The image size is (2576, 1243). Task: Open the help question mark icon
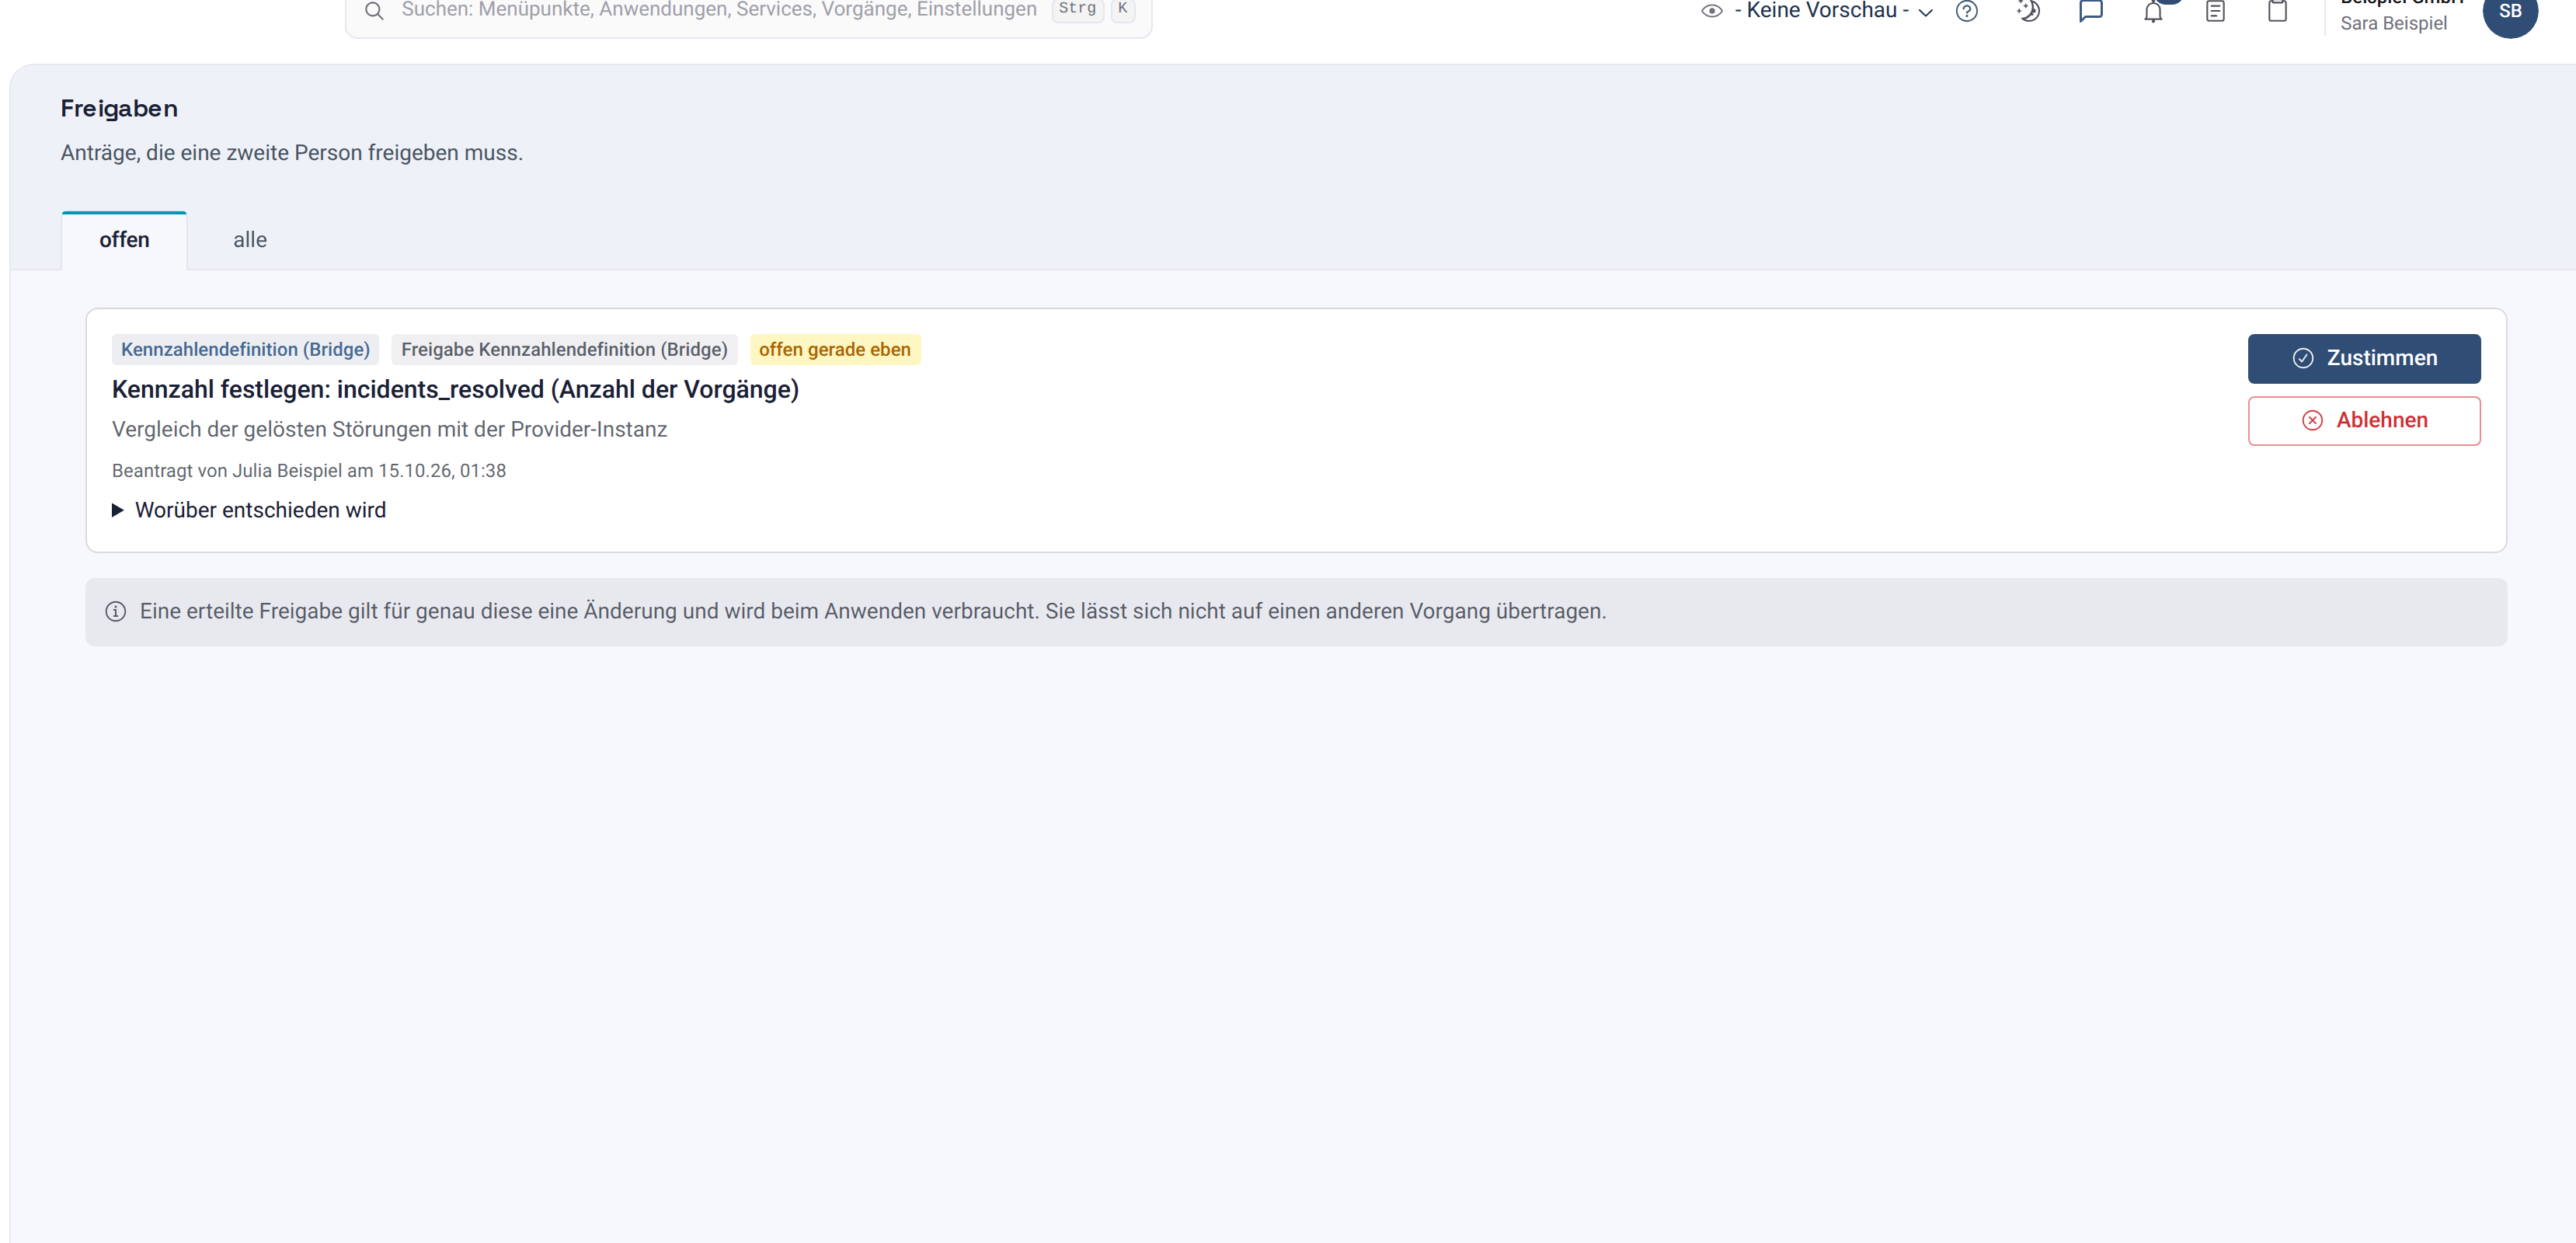click(x=1966, y=11)
